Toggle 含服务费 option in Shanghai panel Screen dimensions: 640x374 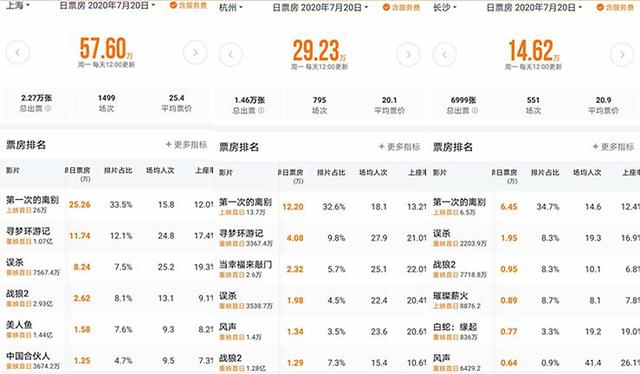point(188,5)
